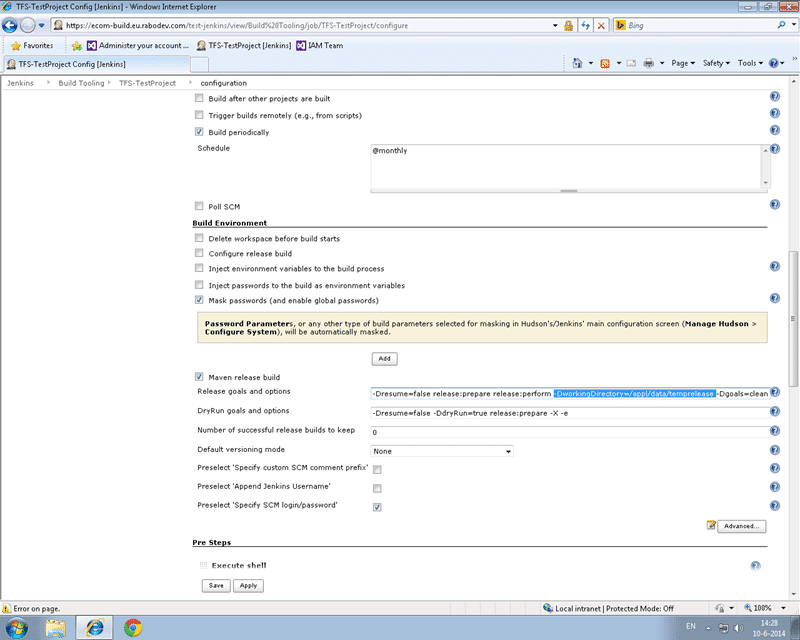Click Apply button

pos(248,586)
